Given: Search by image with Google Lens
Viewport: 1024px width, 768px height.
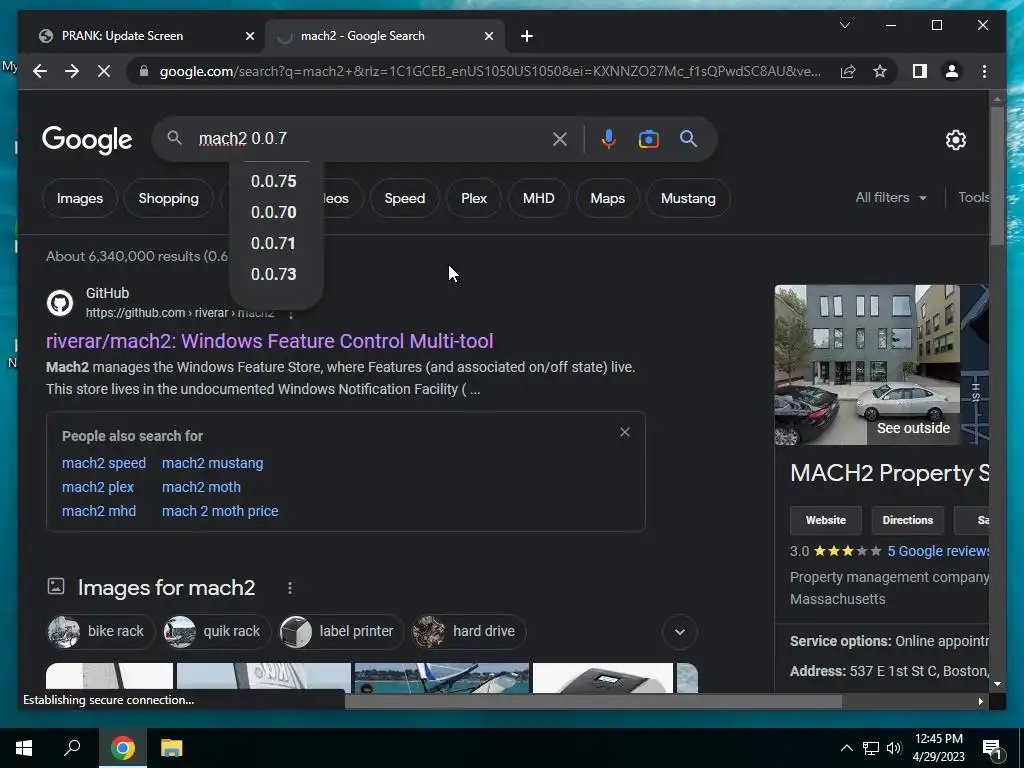Looking at the screenshot, I should (648, 138).
